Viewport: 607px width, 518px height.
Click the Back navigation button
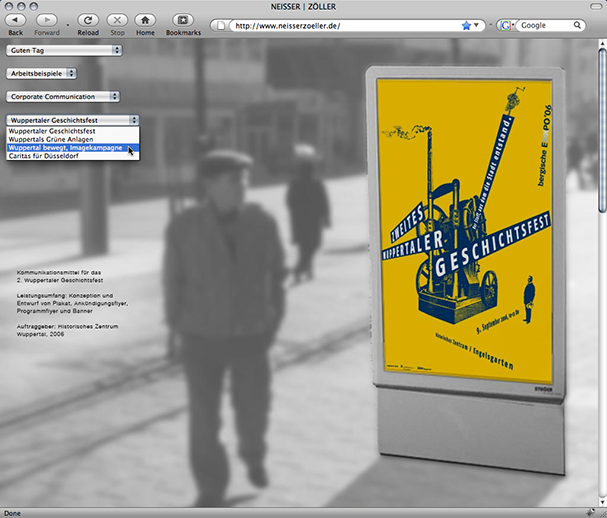tap(15, 21)
